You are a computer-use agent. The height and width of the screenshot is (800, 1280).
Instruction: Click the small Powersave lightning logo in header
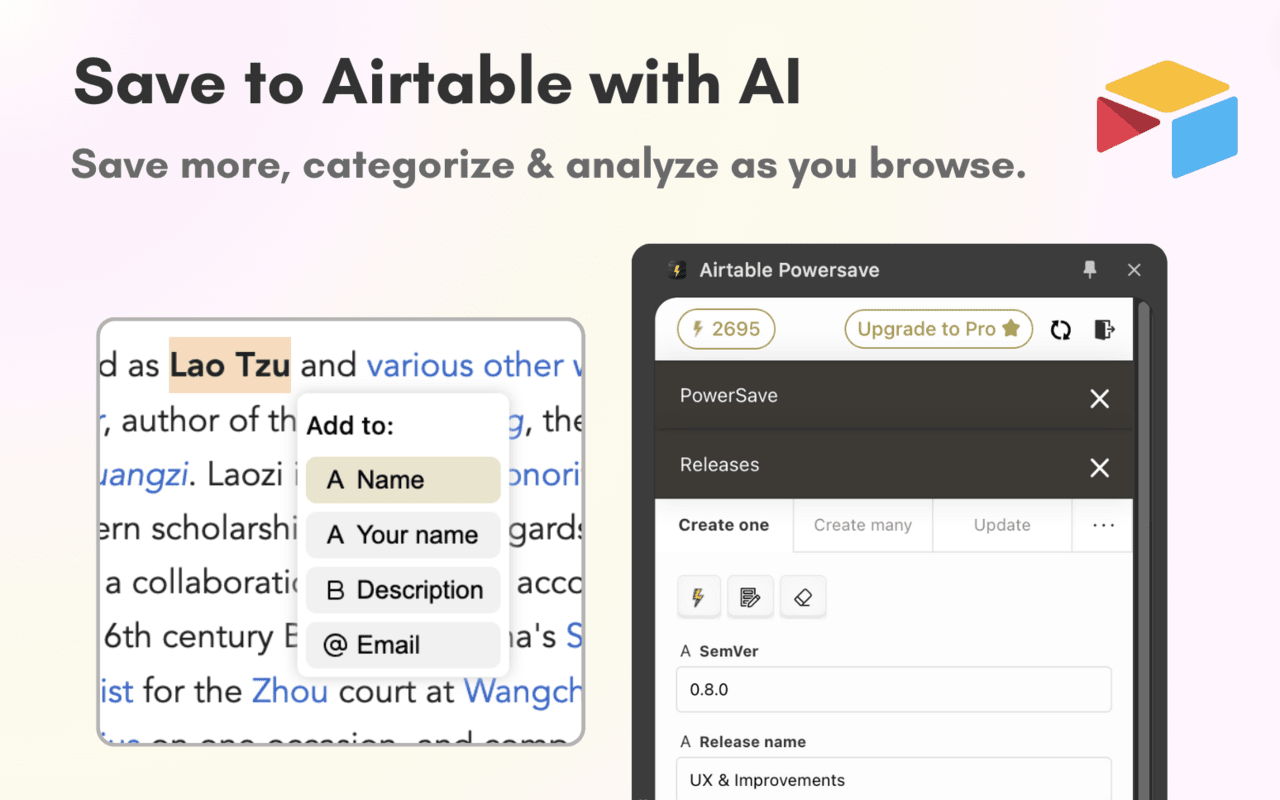[x=678, y=270]
